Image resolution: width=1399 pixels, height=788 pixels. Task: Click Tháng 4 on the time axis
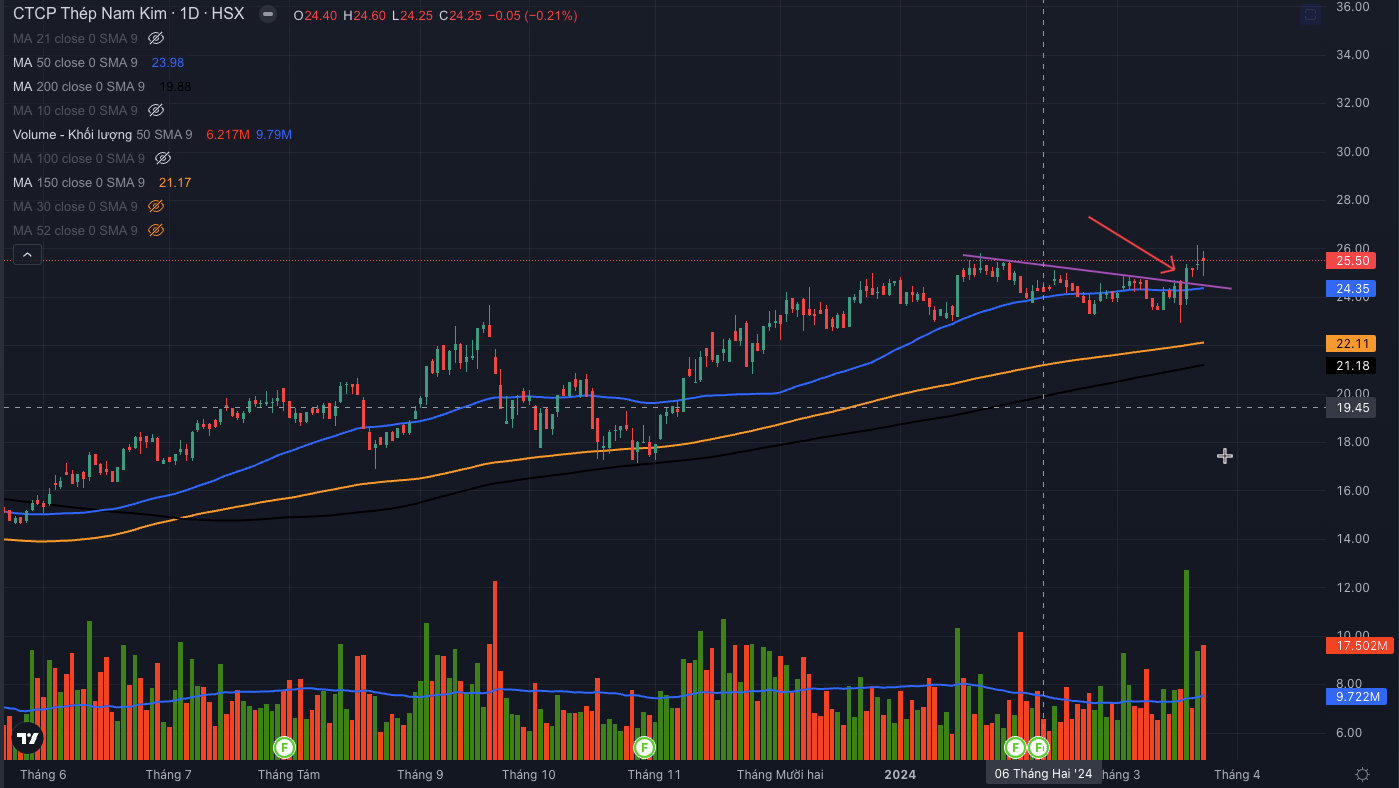tap(1237, 774)
